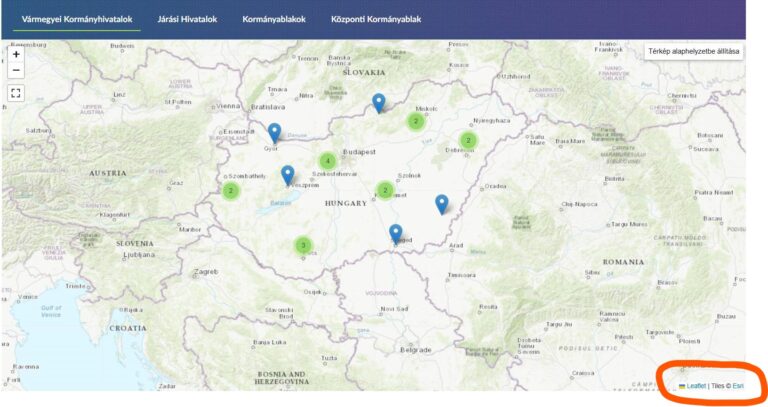
Task: Open the green cluster 2 near Kecskemét
Action: click(x=385, y=191)
